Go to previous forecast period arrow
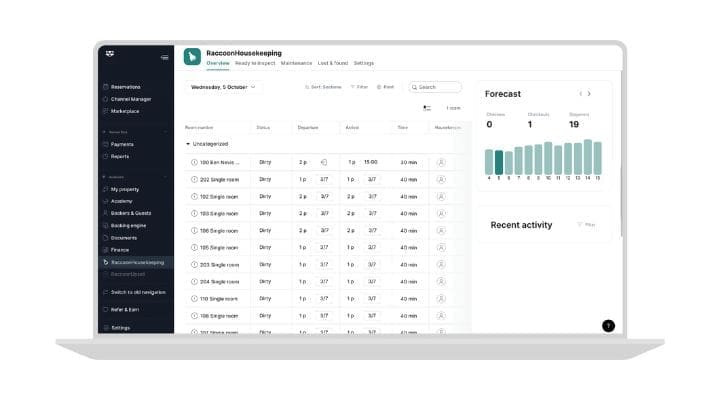 tap(579, 94)
